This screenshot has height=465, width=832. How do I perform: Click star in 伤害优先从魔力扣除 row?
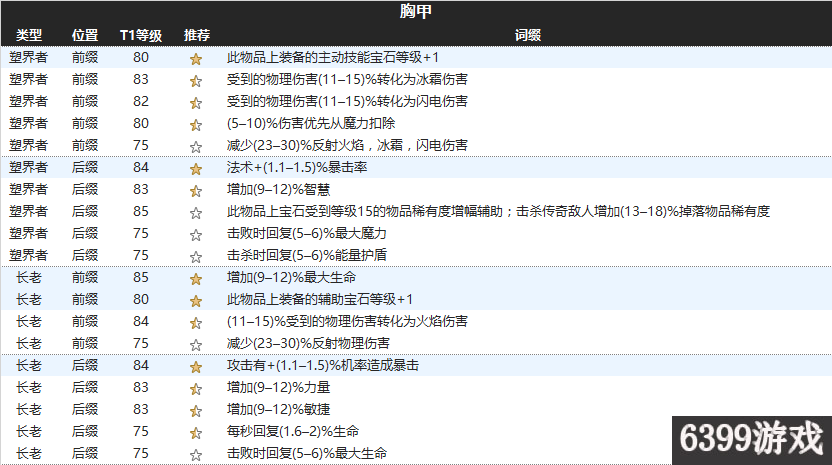(x=196, y=125)
